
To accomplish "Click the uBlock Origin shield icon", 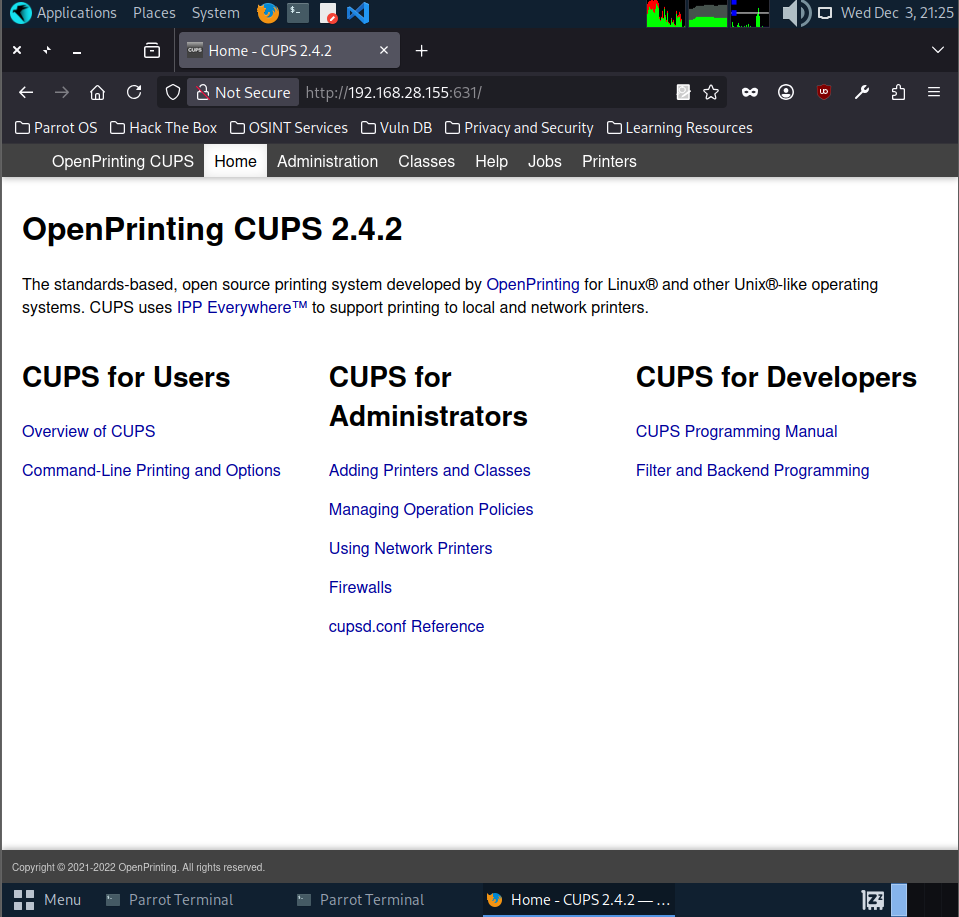I will click(x=824, y=92).
